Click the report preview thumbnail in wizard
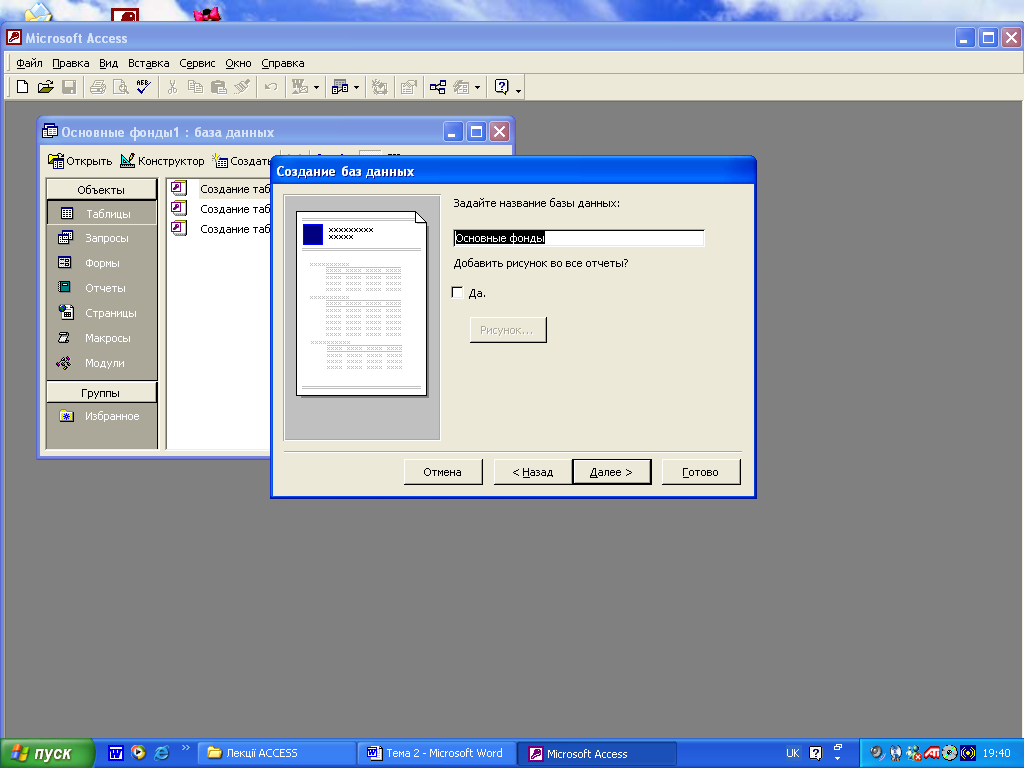Image resolution: width=1024 pixels, height=768 pixels. [x=362, y=304]
